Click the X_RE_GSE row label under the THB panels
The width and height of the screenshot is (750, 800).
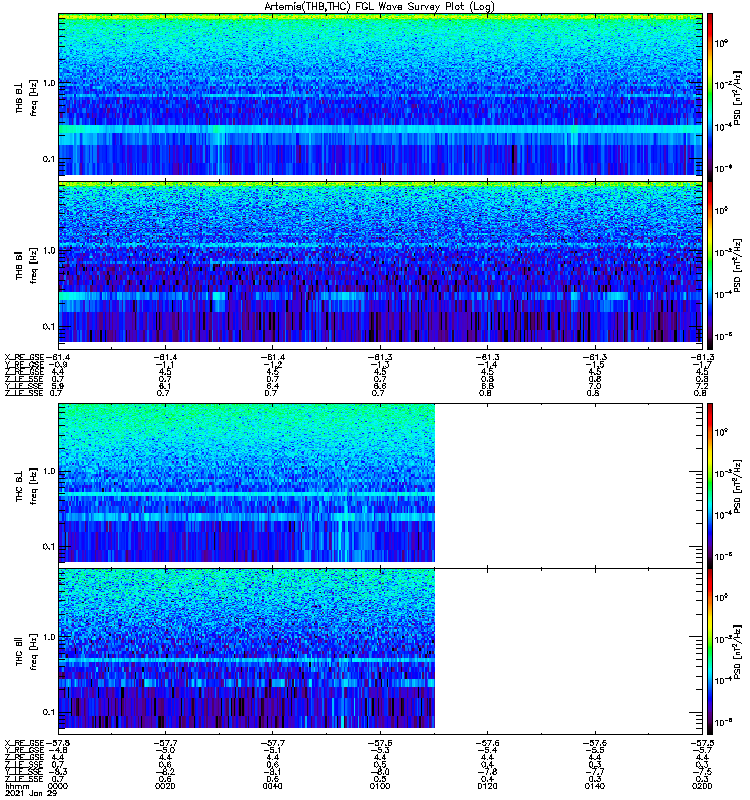point(24,357)
